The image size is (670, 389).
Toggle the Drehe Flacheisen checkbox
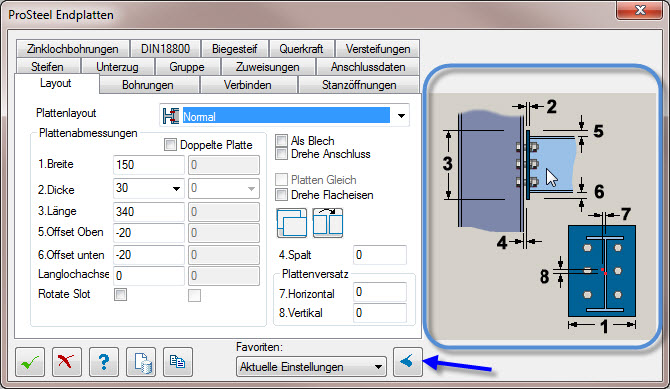(281, 194)
